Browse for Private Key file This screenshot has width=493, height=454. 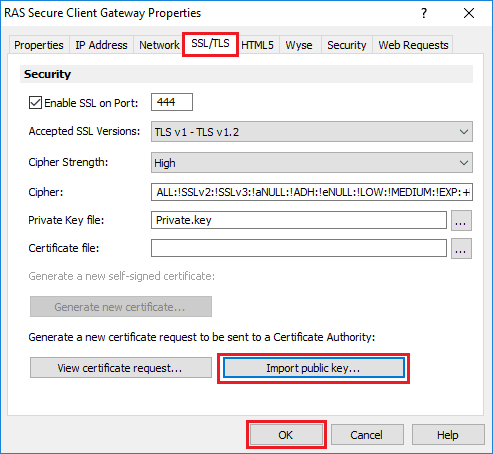click(461, 220)
